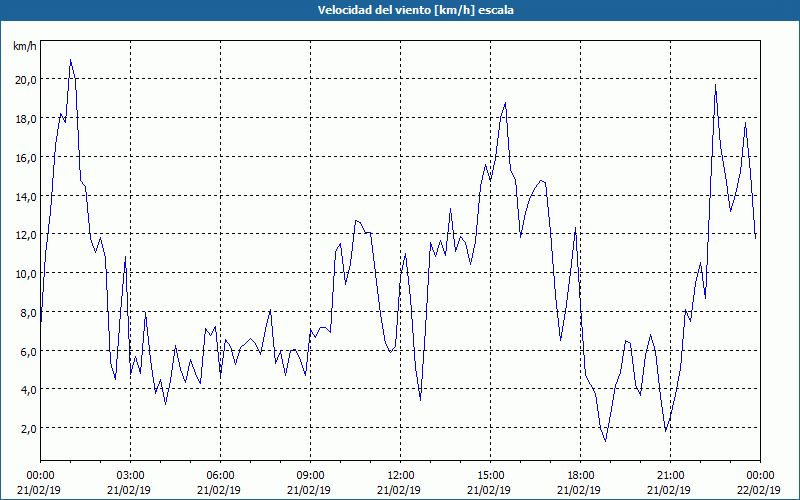Click the wind peak just after 15:00
Image resolution: width=800 pixels, height=500 pixels.
(505, 103)
